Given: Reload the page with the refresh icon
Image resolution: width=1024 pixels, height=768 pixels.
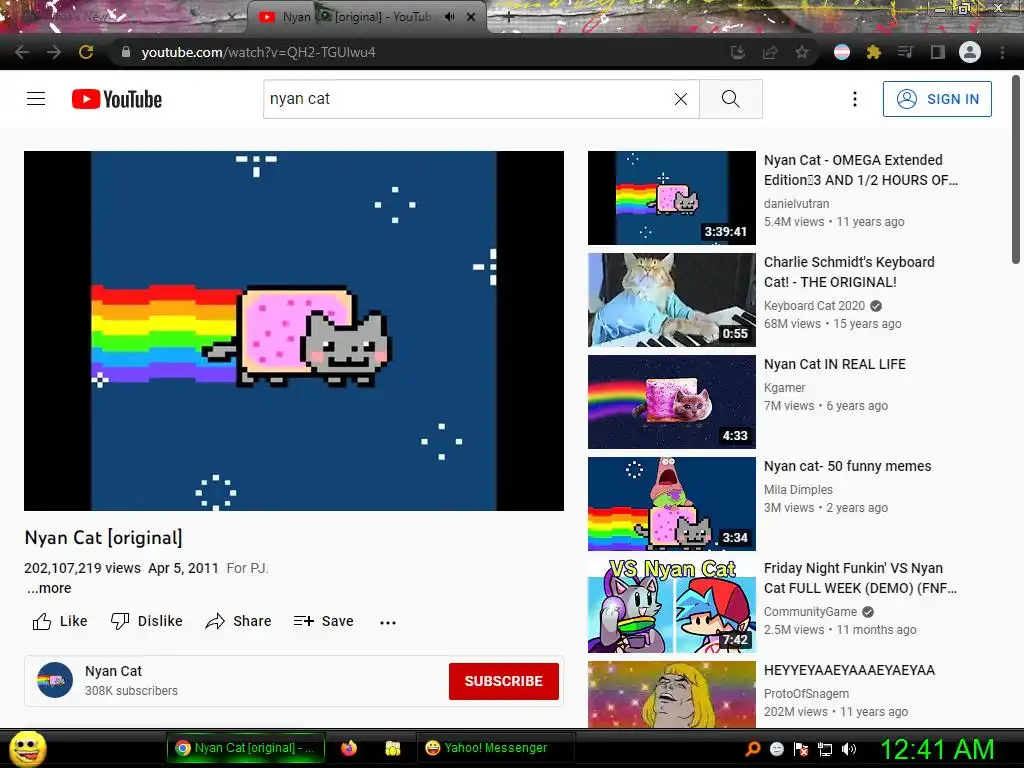Looking at the screenshot, I should pos(86,52).
